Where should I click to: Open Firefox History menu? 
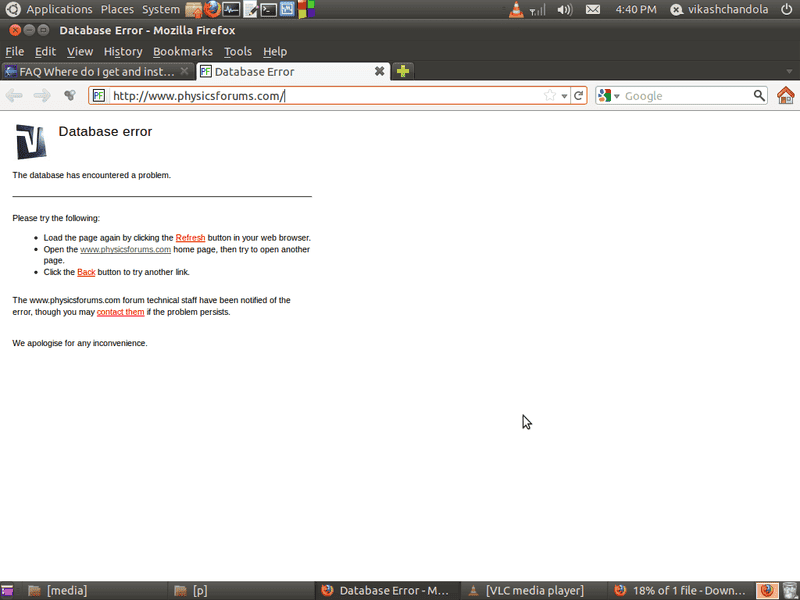[123, 52]
